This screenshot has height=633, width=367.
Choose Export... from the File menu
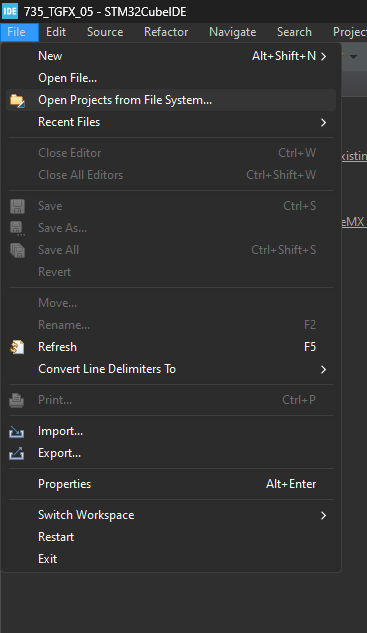point(171,453)
